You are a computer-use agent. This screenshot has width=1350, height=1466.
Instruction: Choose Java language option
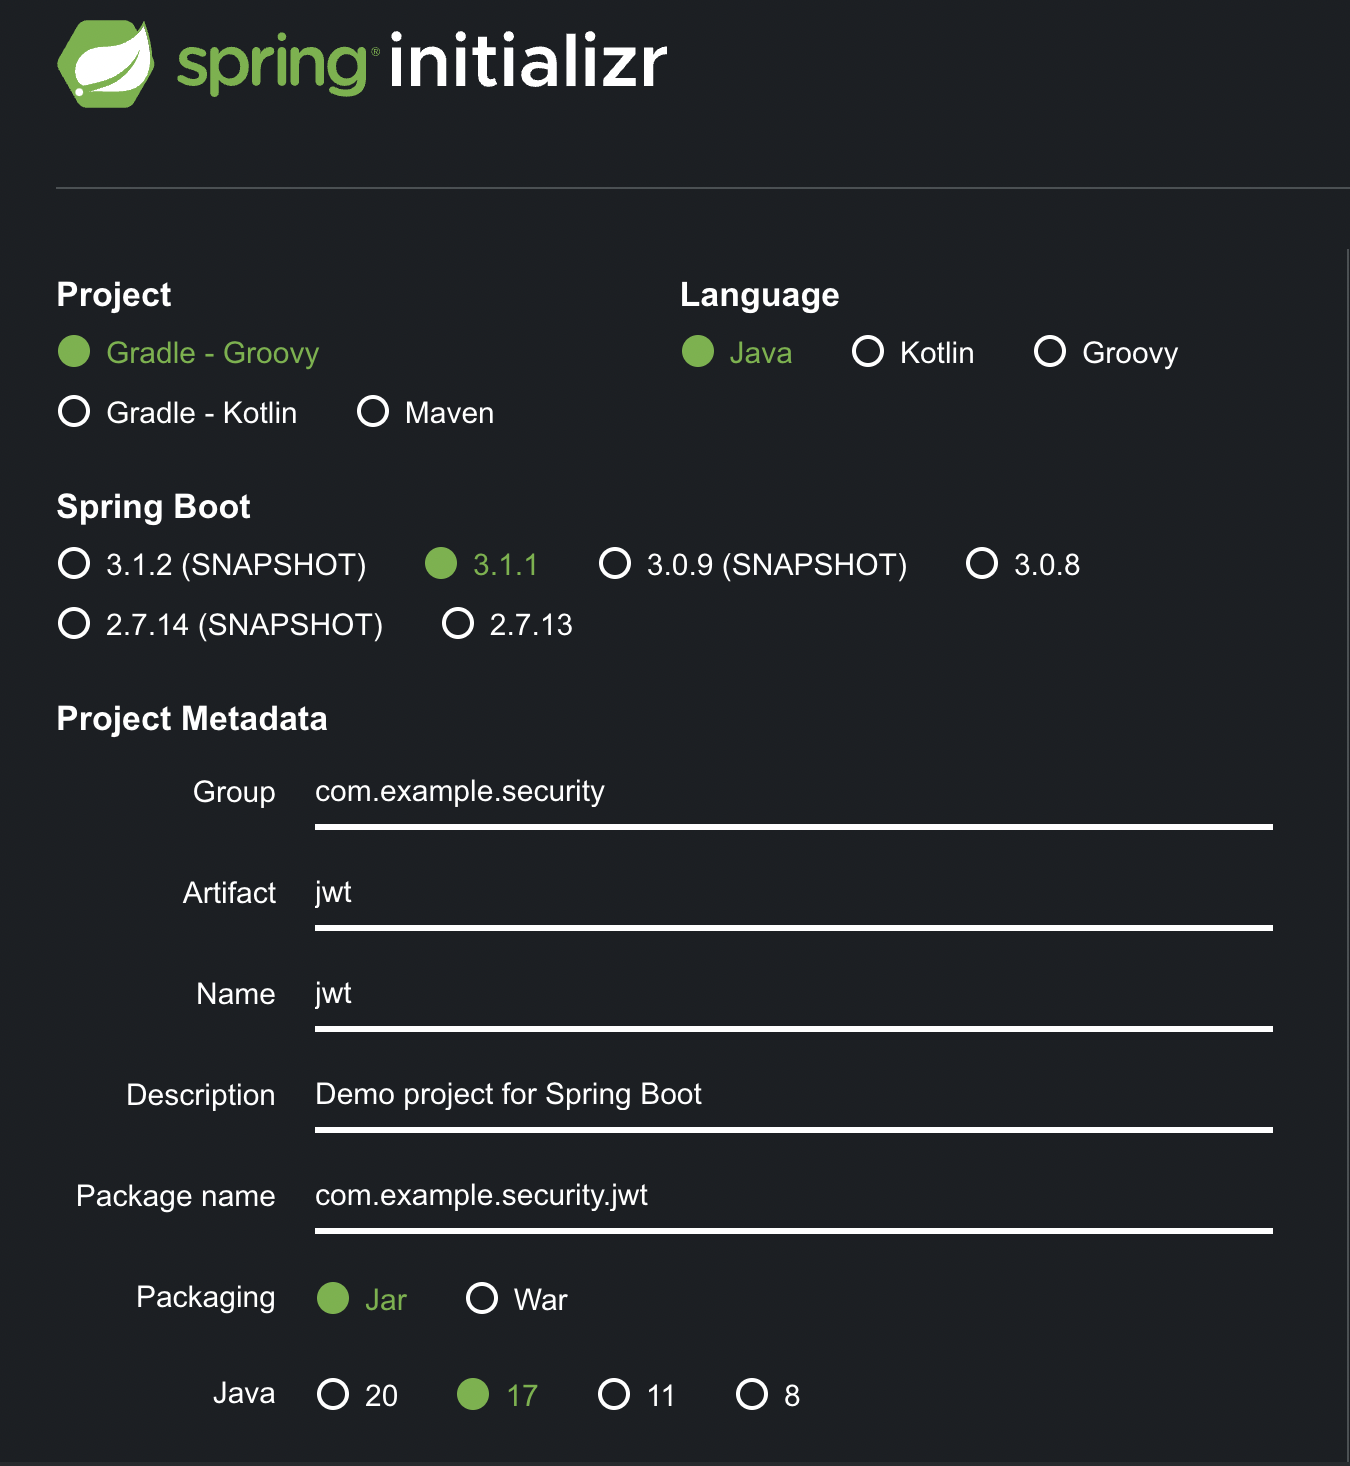(x=737, y=353)
